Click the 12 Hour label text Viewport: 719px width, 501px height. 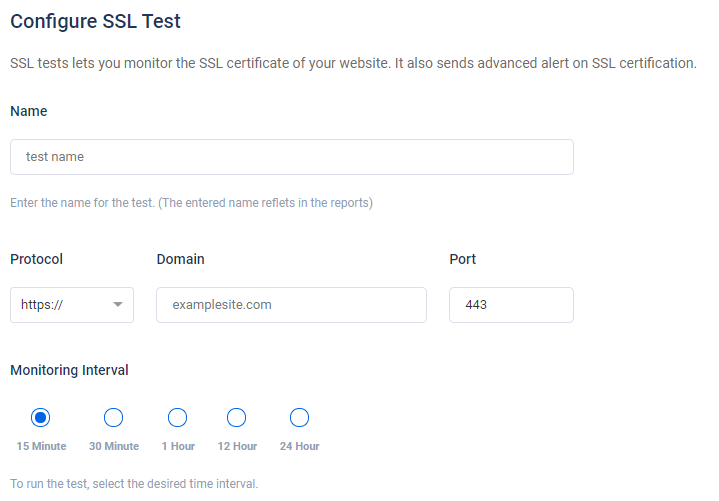coord(237,446)
